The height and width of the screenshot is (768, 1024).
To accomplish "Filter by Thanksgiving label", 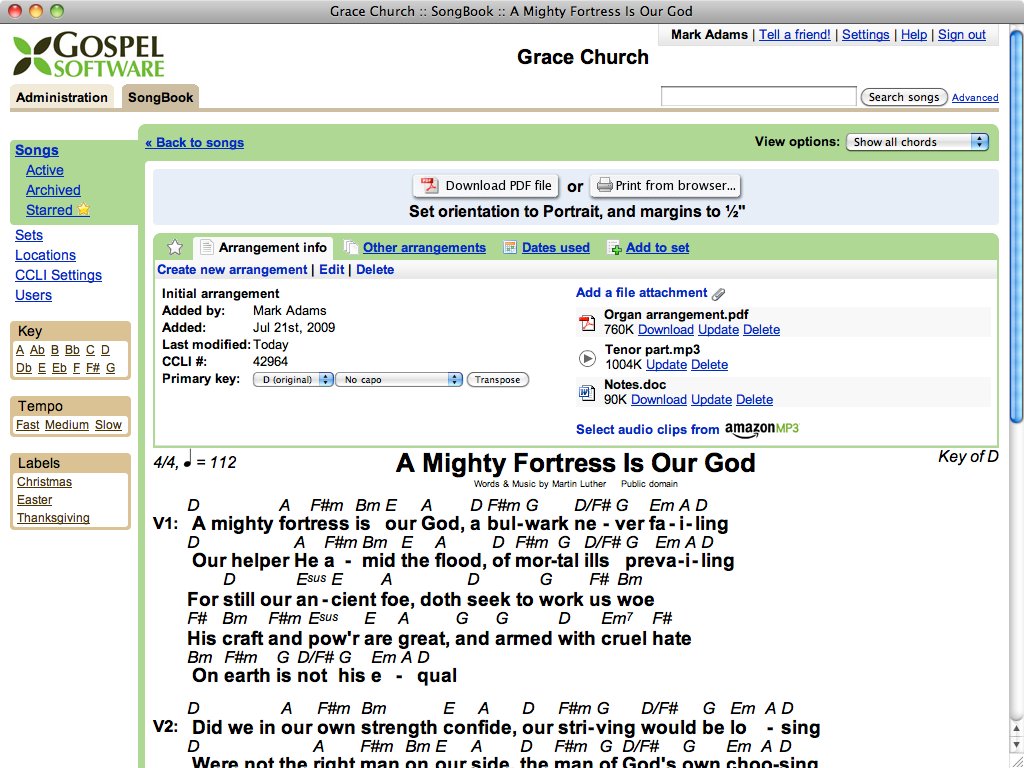I will click(x=53, y=517).
